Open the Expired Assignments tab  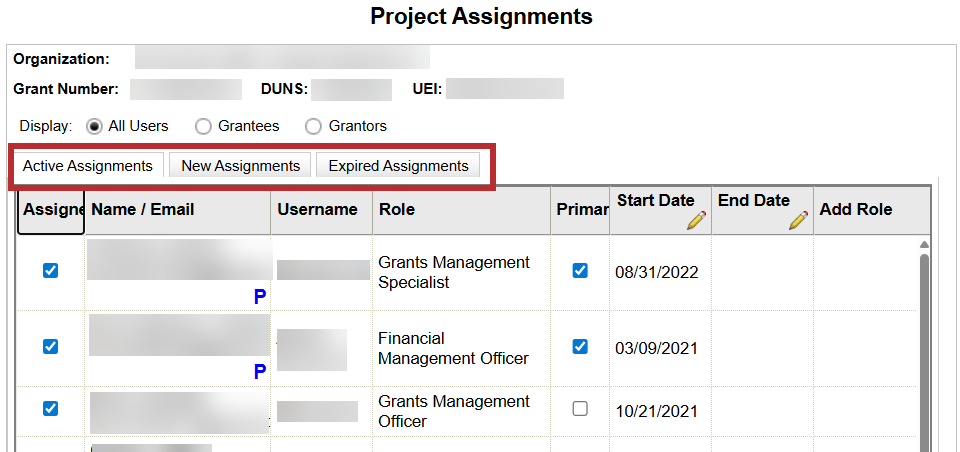point(398,166)
